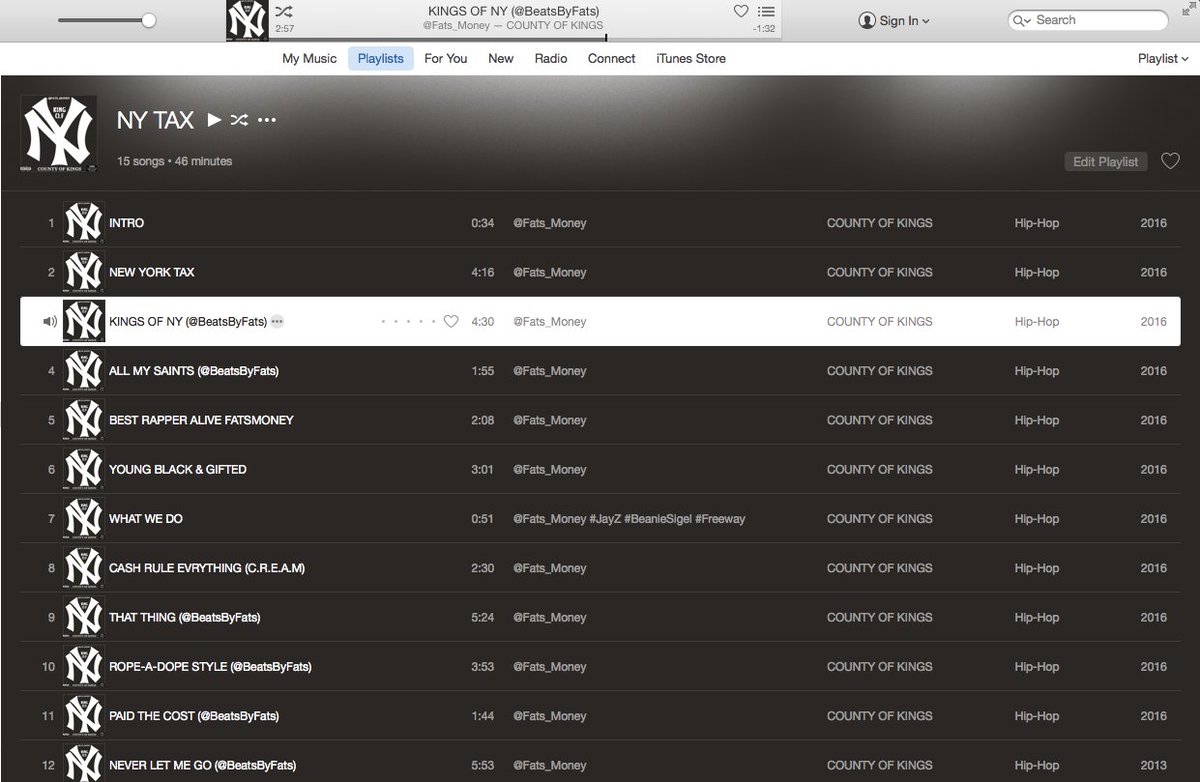This screenshot has height=782, width=1200.
Task: Select the Playlists tab
Action: [381, 58]
